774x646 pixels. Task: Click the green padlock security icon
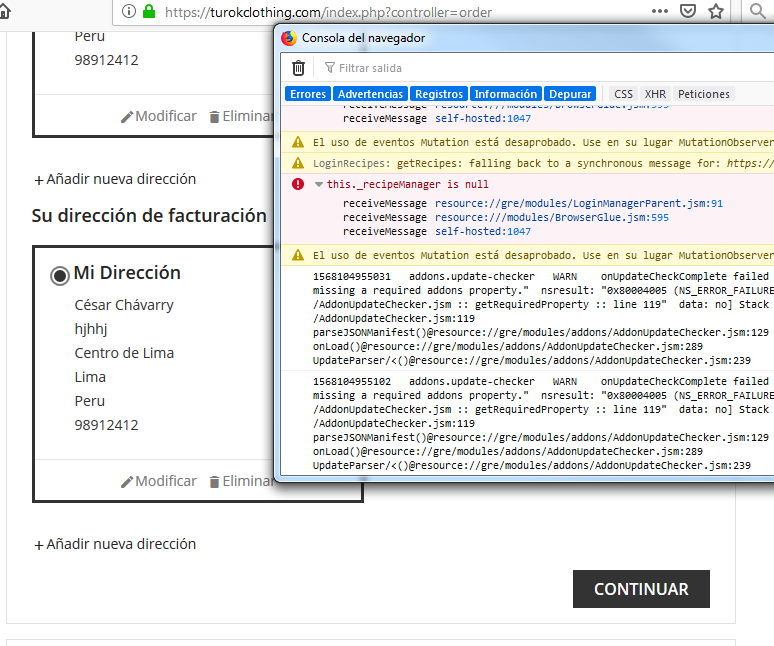pos(149,11)
